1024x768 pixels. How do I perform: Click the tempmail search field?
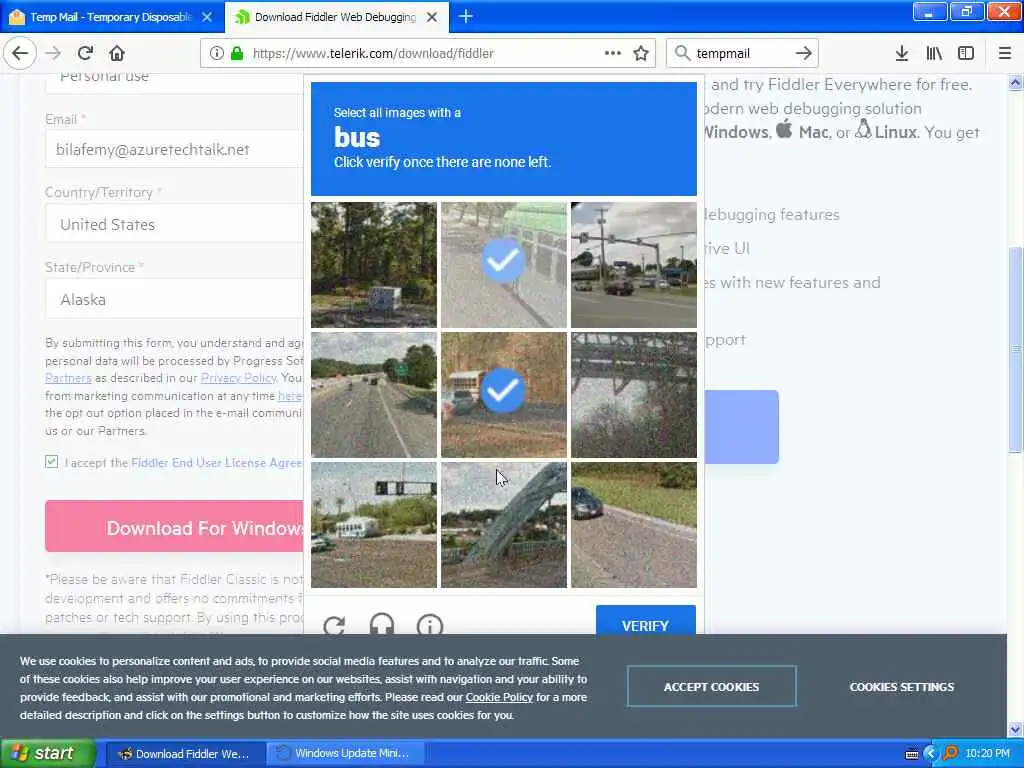[x=741, y=53]
